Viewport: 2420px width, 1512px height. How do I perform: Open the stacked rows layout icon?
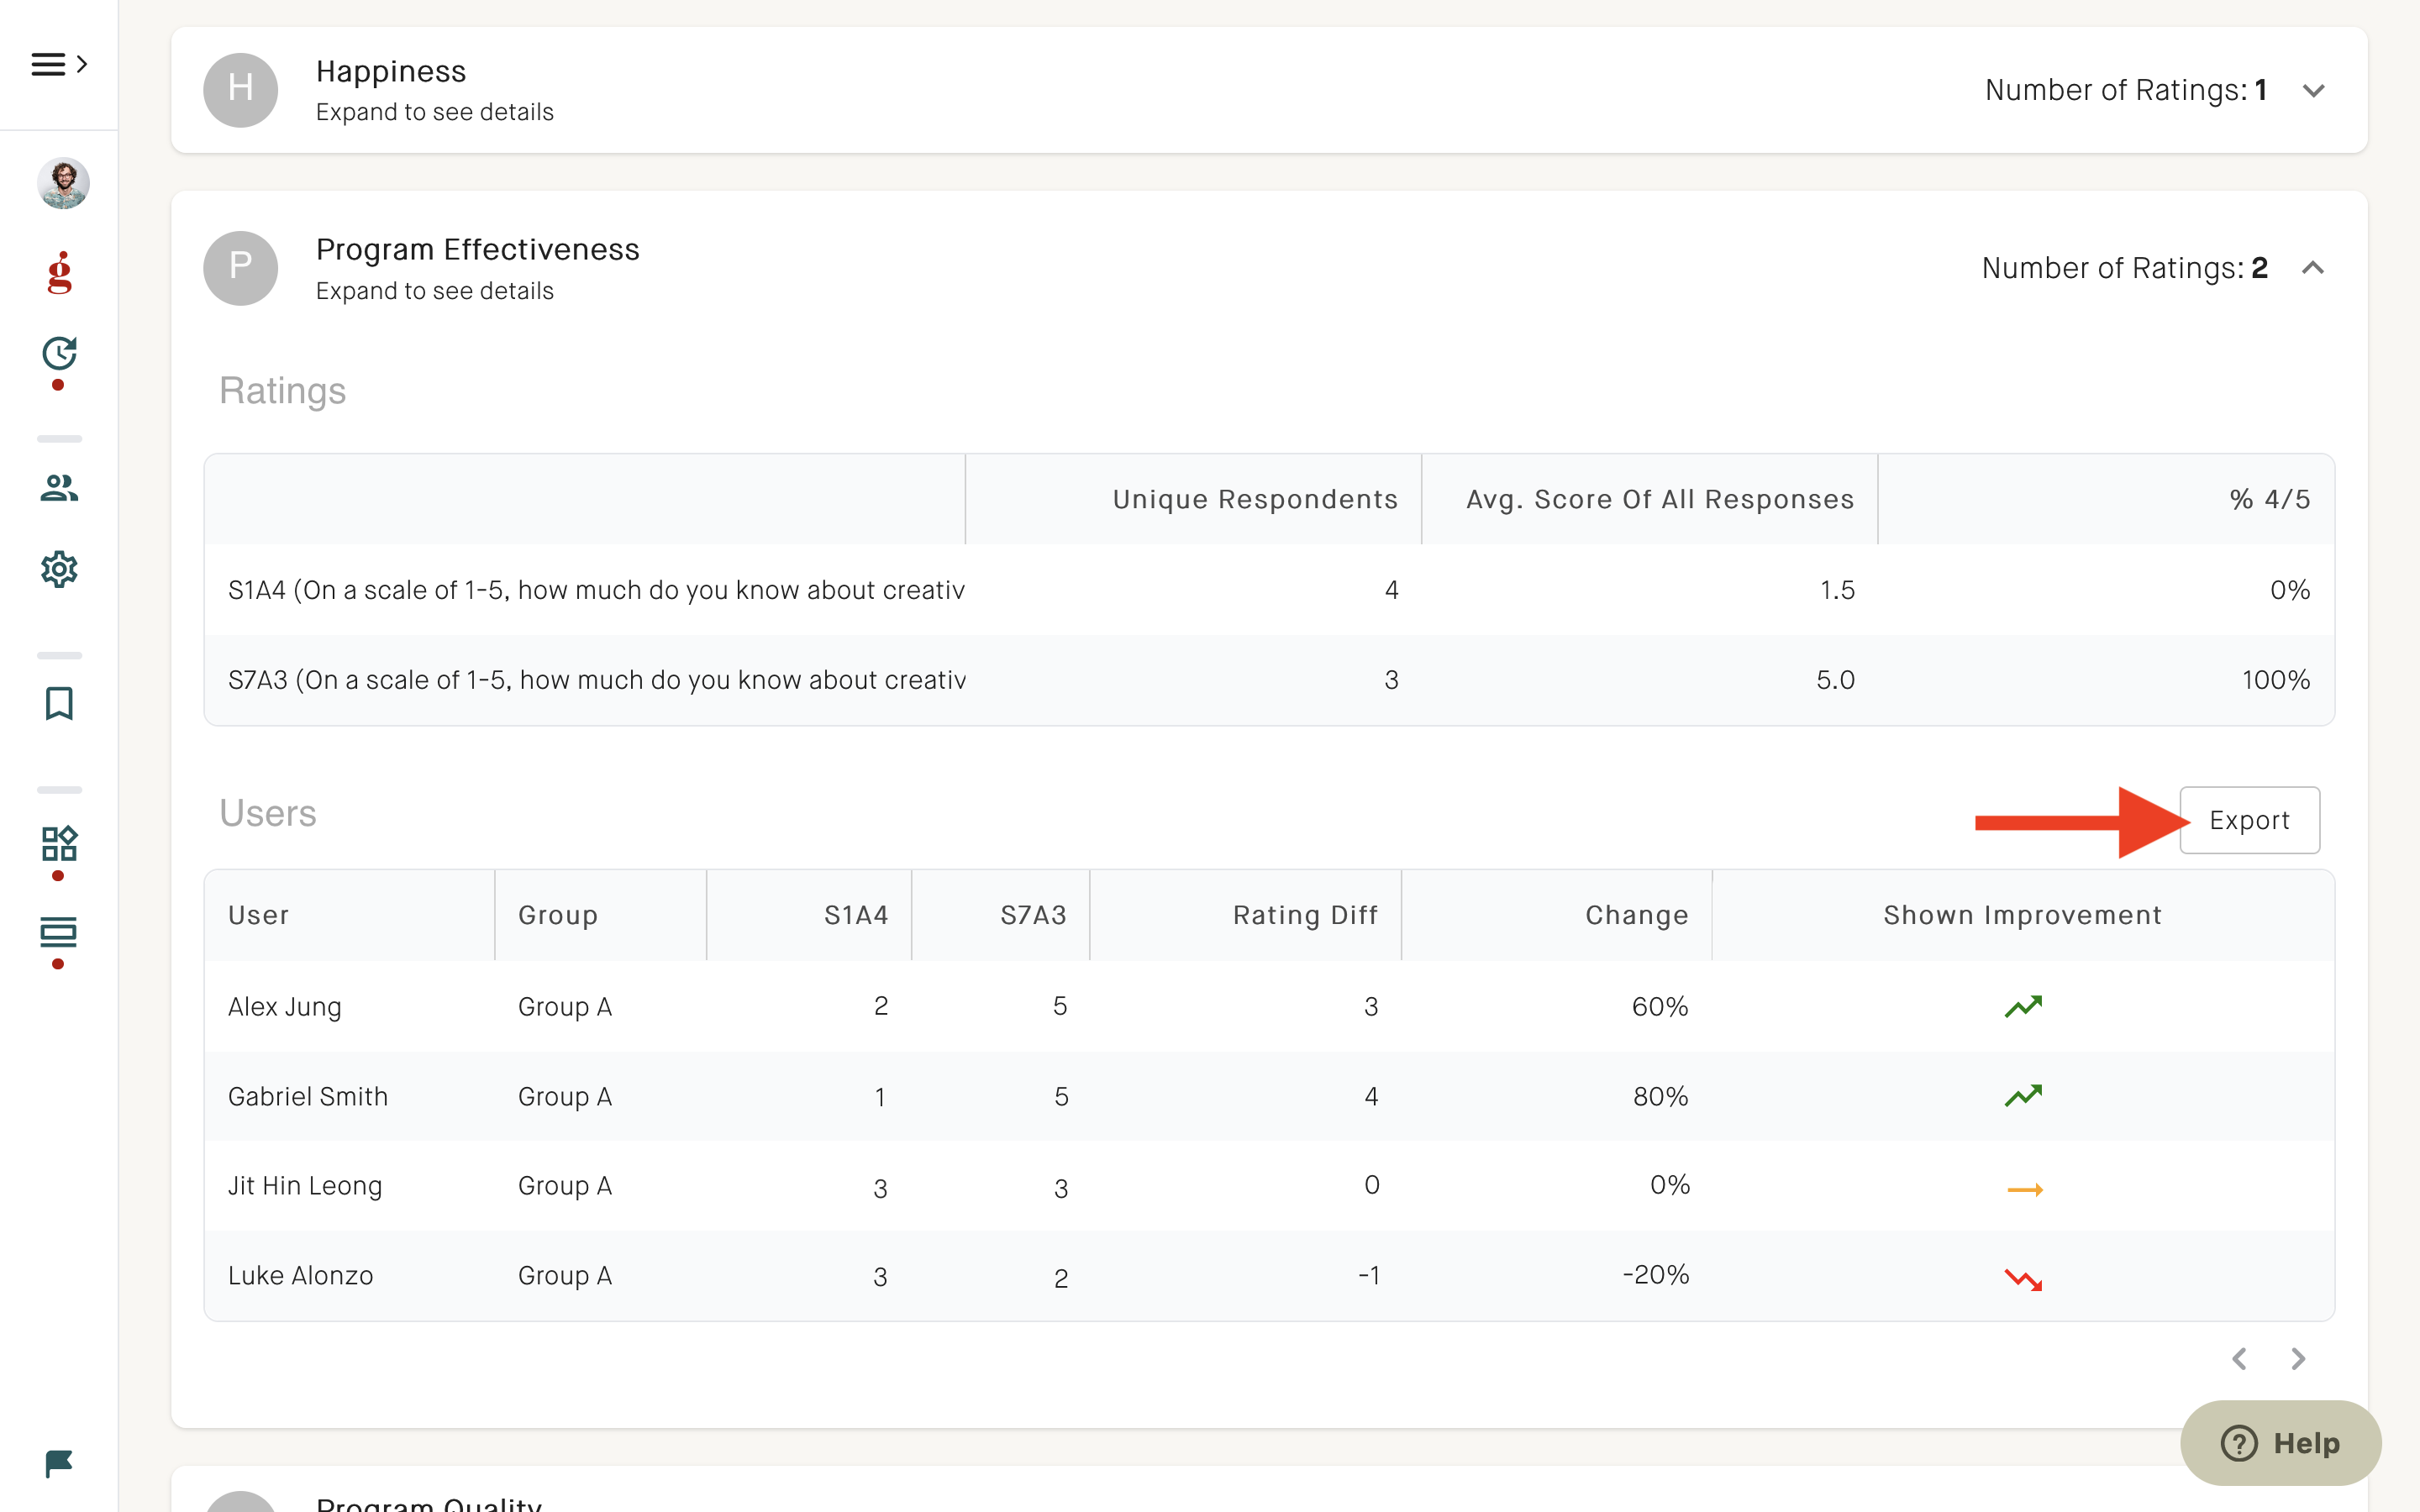click(59, 932)
